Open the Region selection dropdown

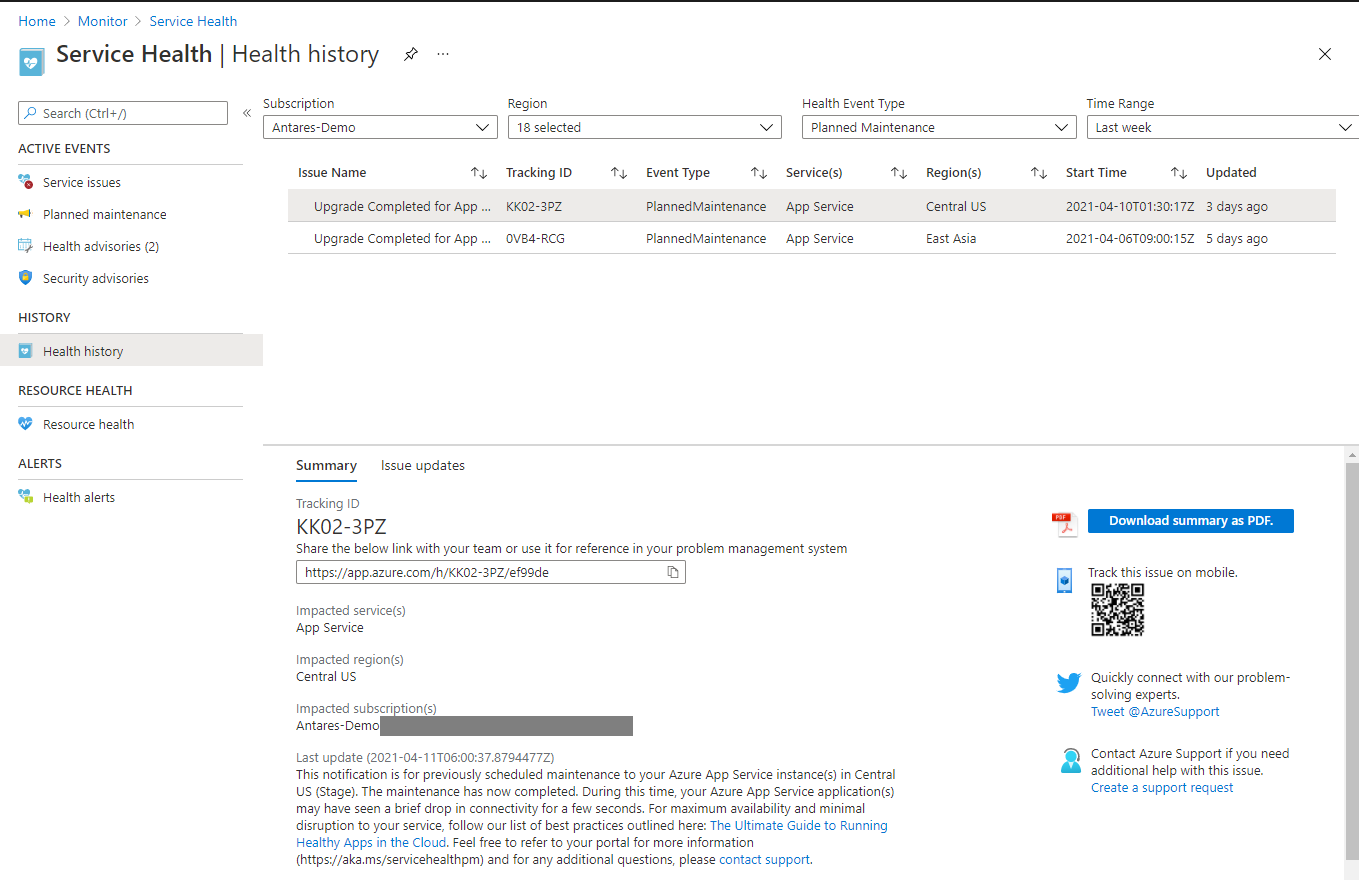click(x=644, y=126)
